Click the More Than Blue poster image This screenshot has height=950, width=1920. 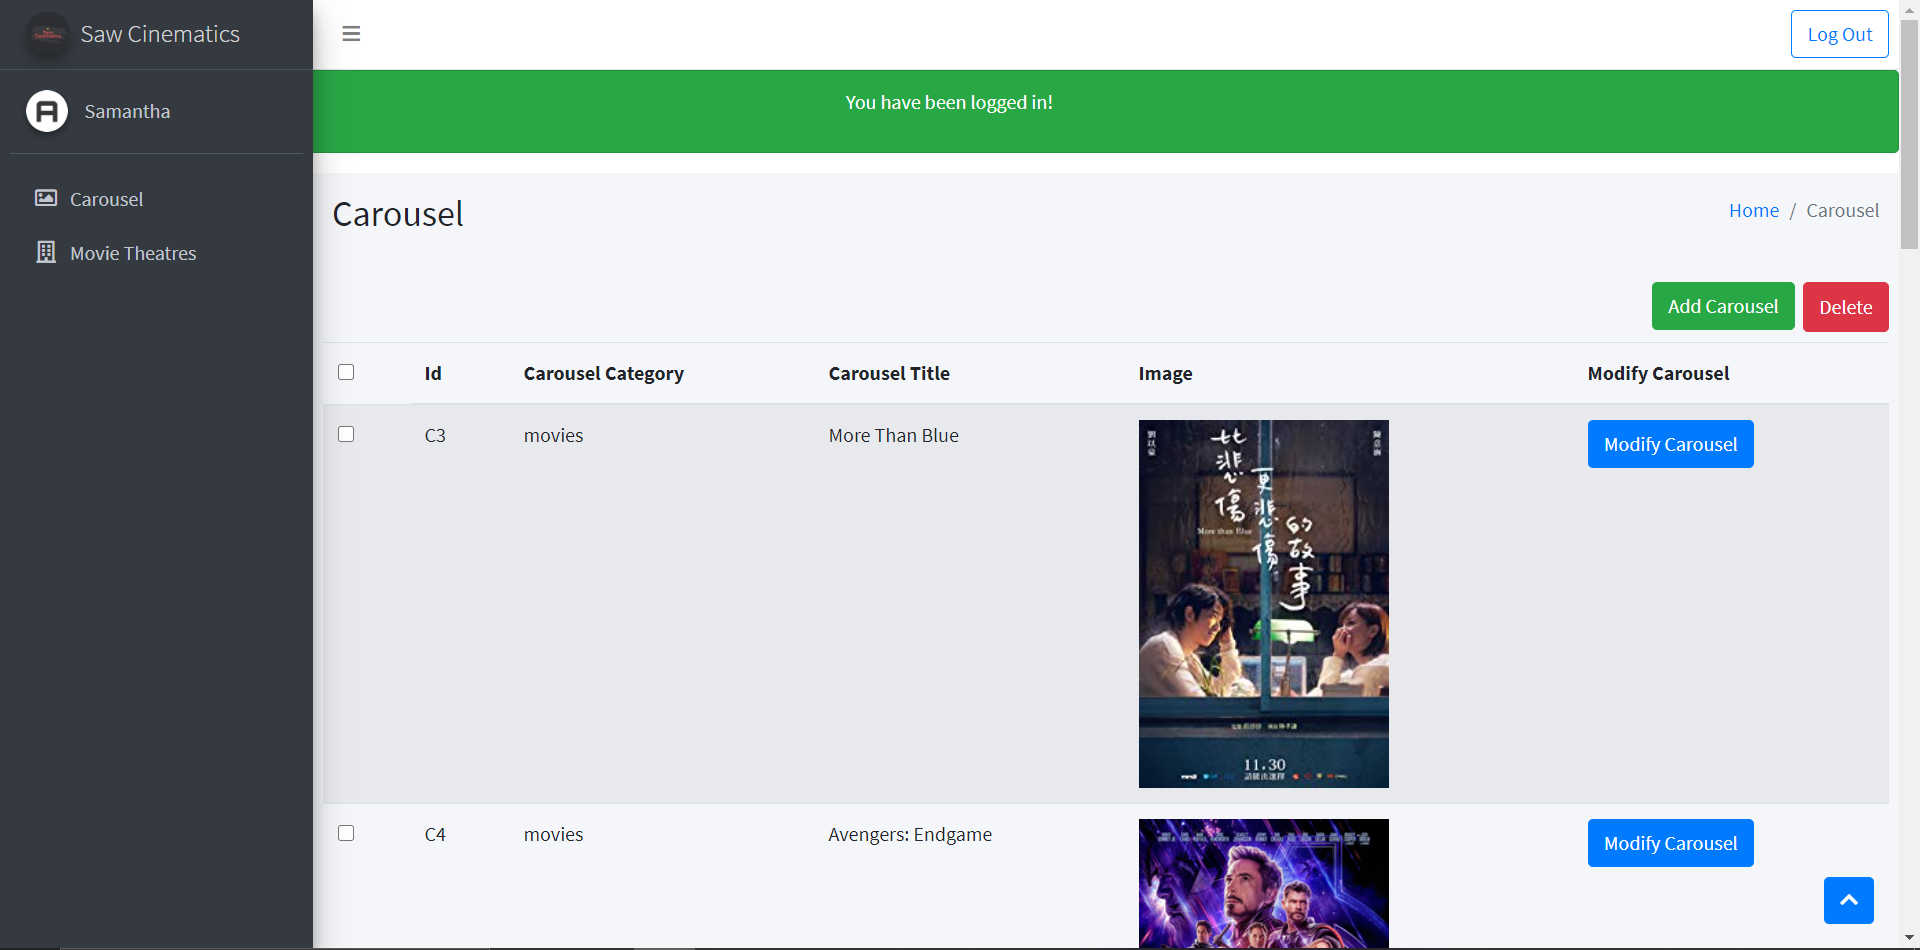tap(1263, 604)
